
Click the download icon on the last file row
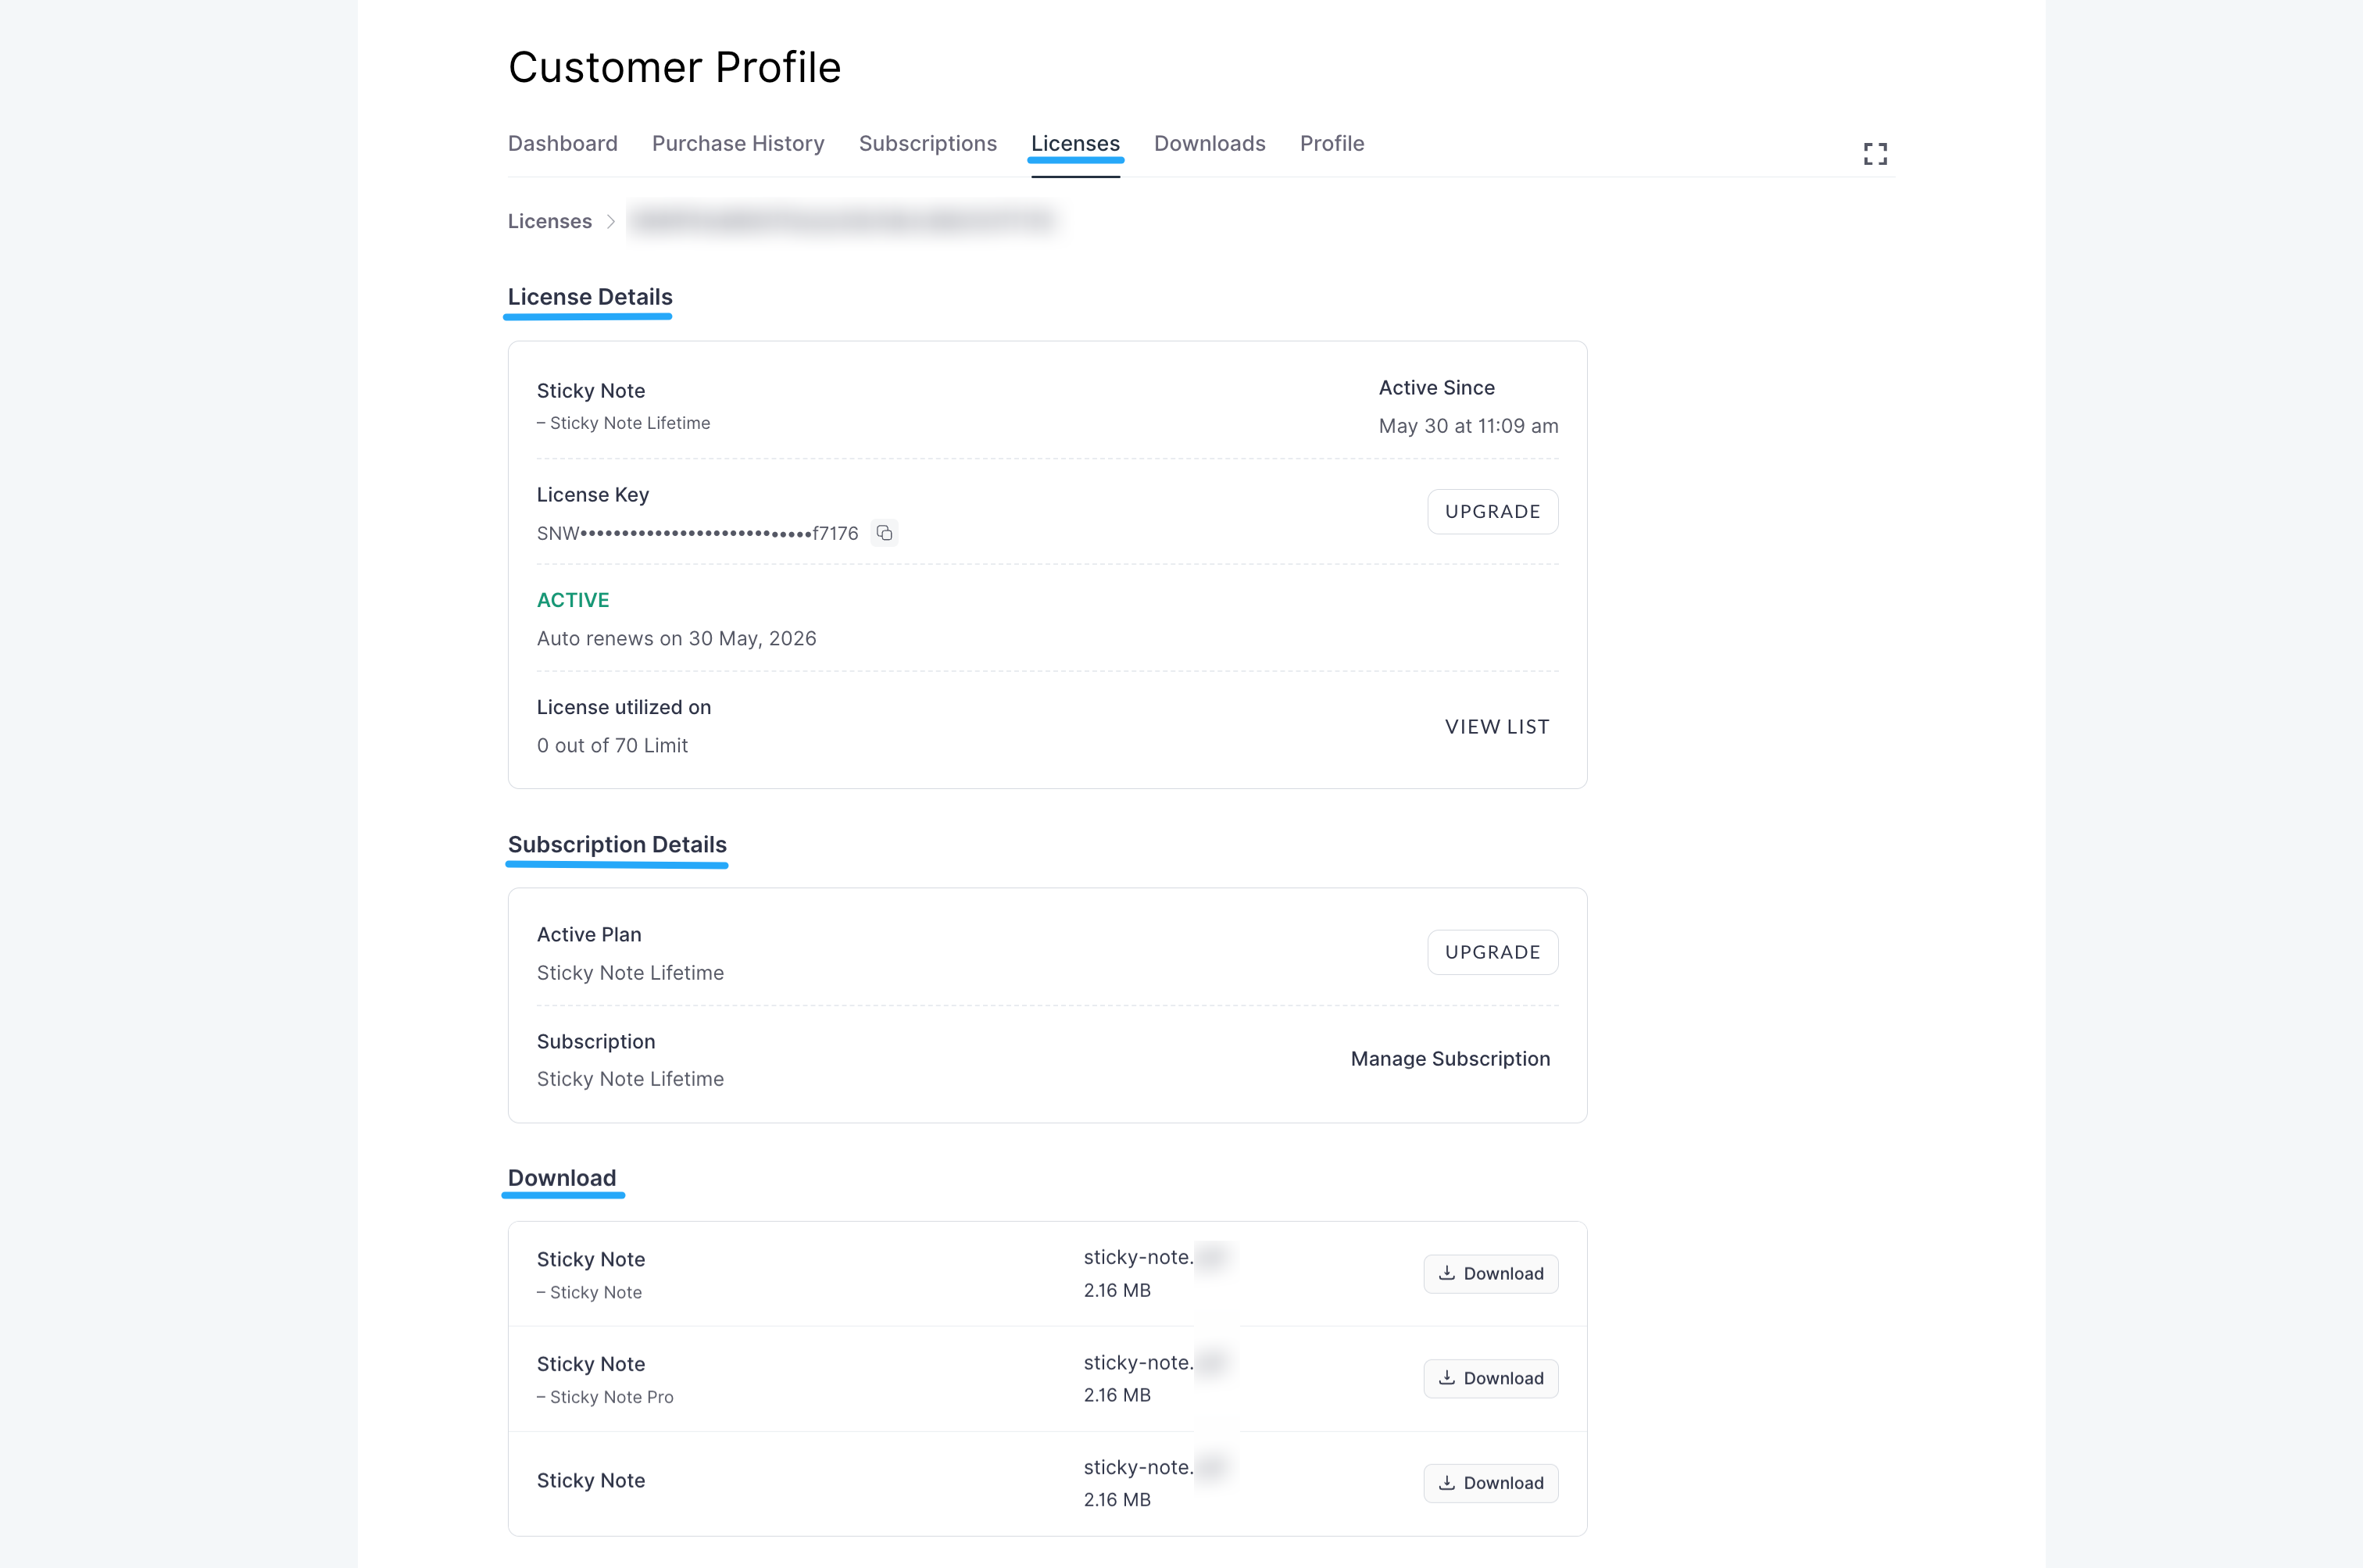coord(1447,1483)
